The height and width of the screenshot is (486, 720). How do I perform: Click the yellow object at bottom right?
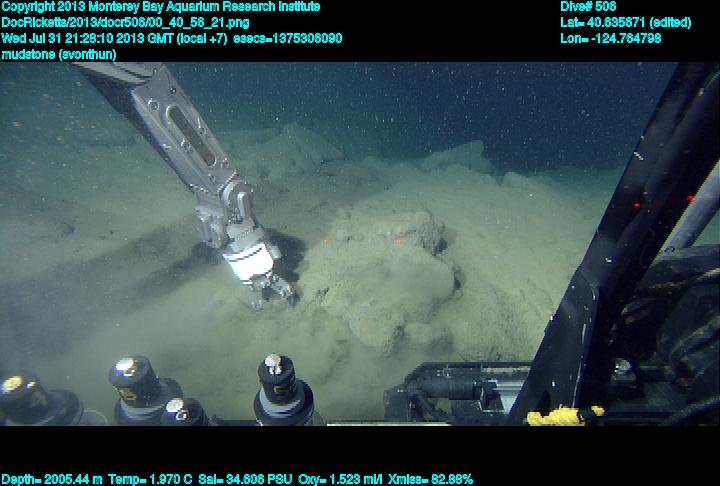pyautogui.click(x=564, y=414)
